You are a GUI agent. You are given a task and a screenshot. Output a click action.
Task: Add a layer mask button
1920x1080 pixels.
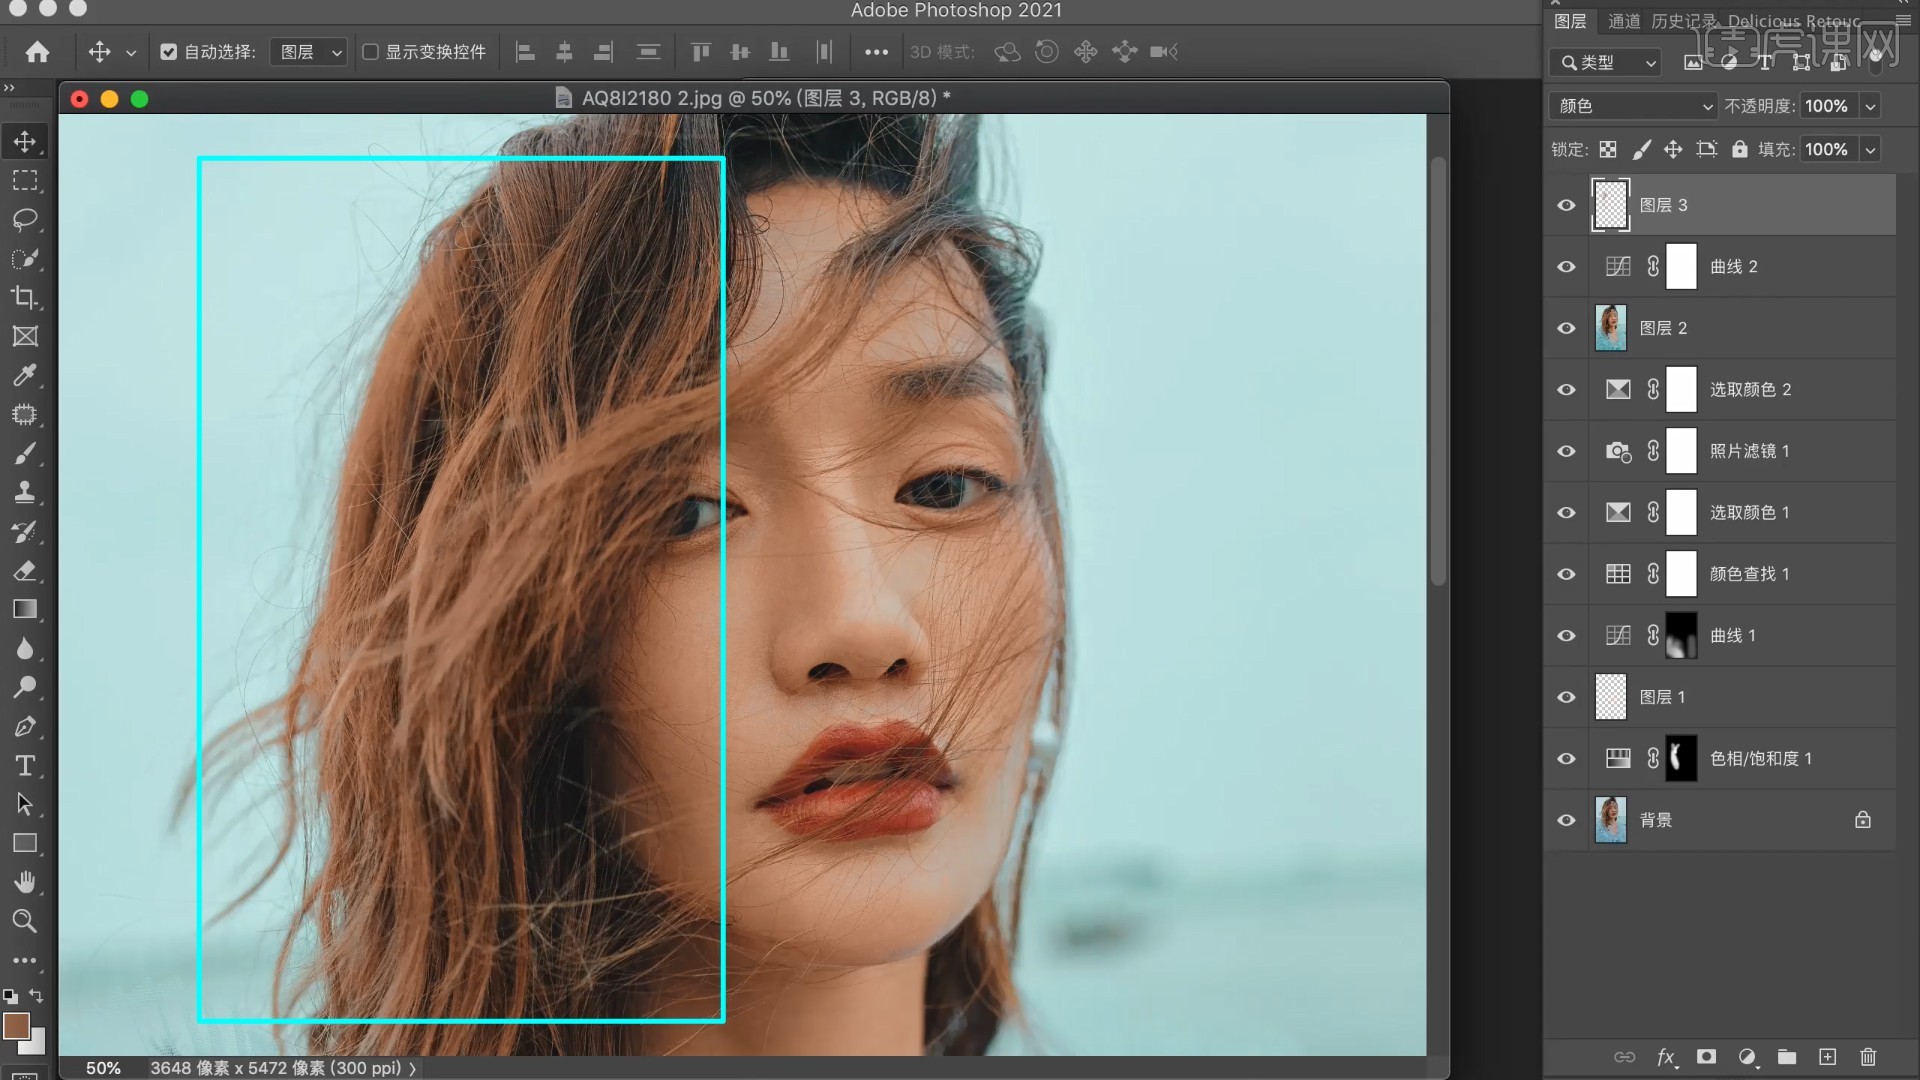tap(1707, 1057)
